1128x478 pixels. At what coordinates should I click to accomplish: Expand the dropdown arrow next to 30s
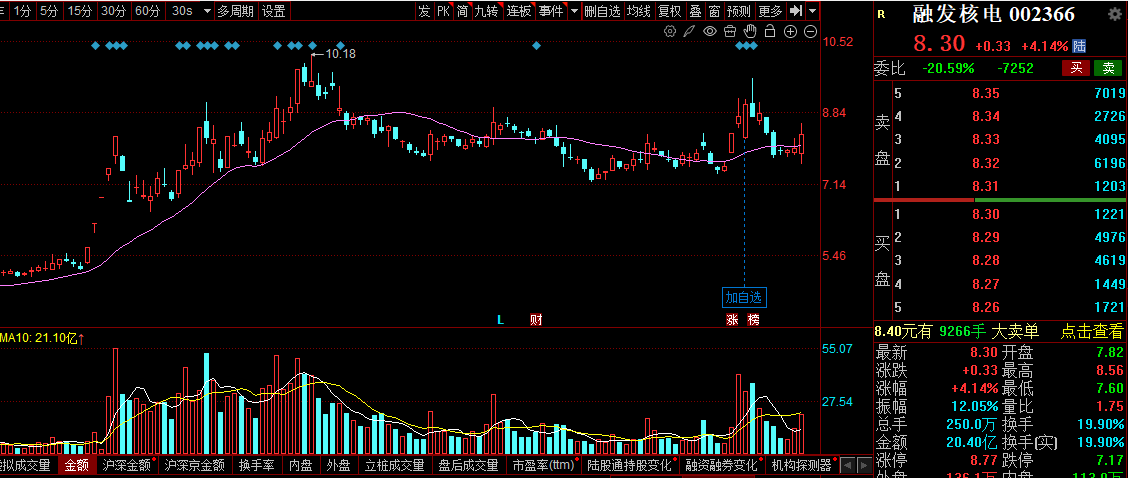pos(206,11)
